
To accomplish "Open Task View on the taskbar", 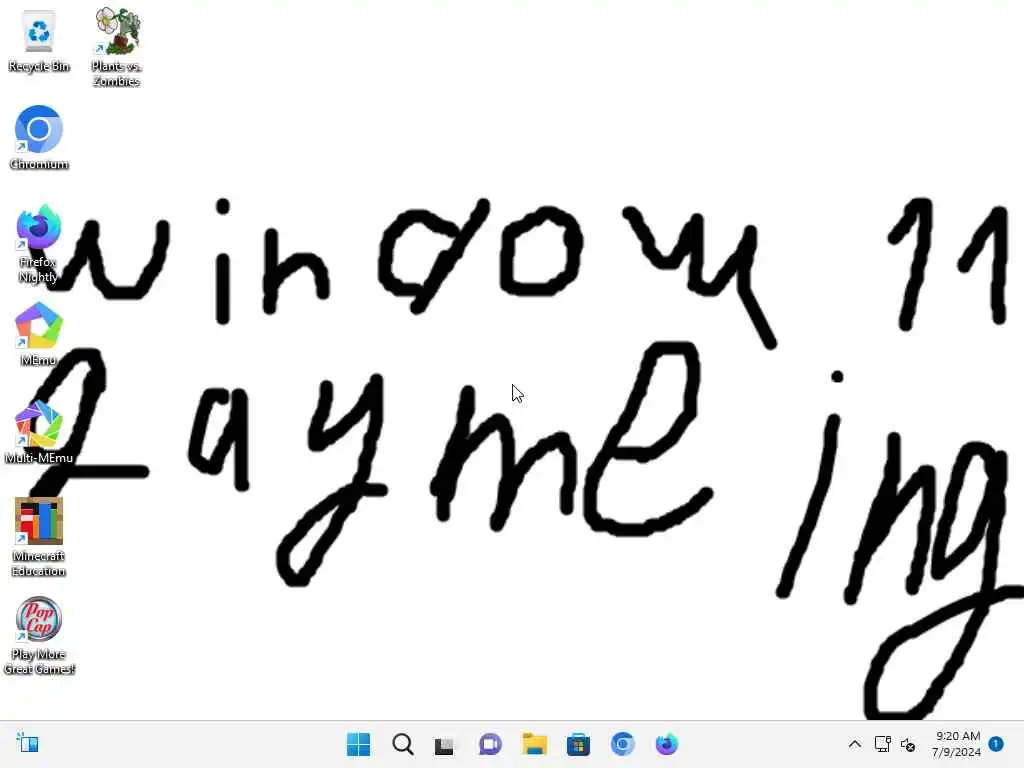I will (445, 744).
